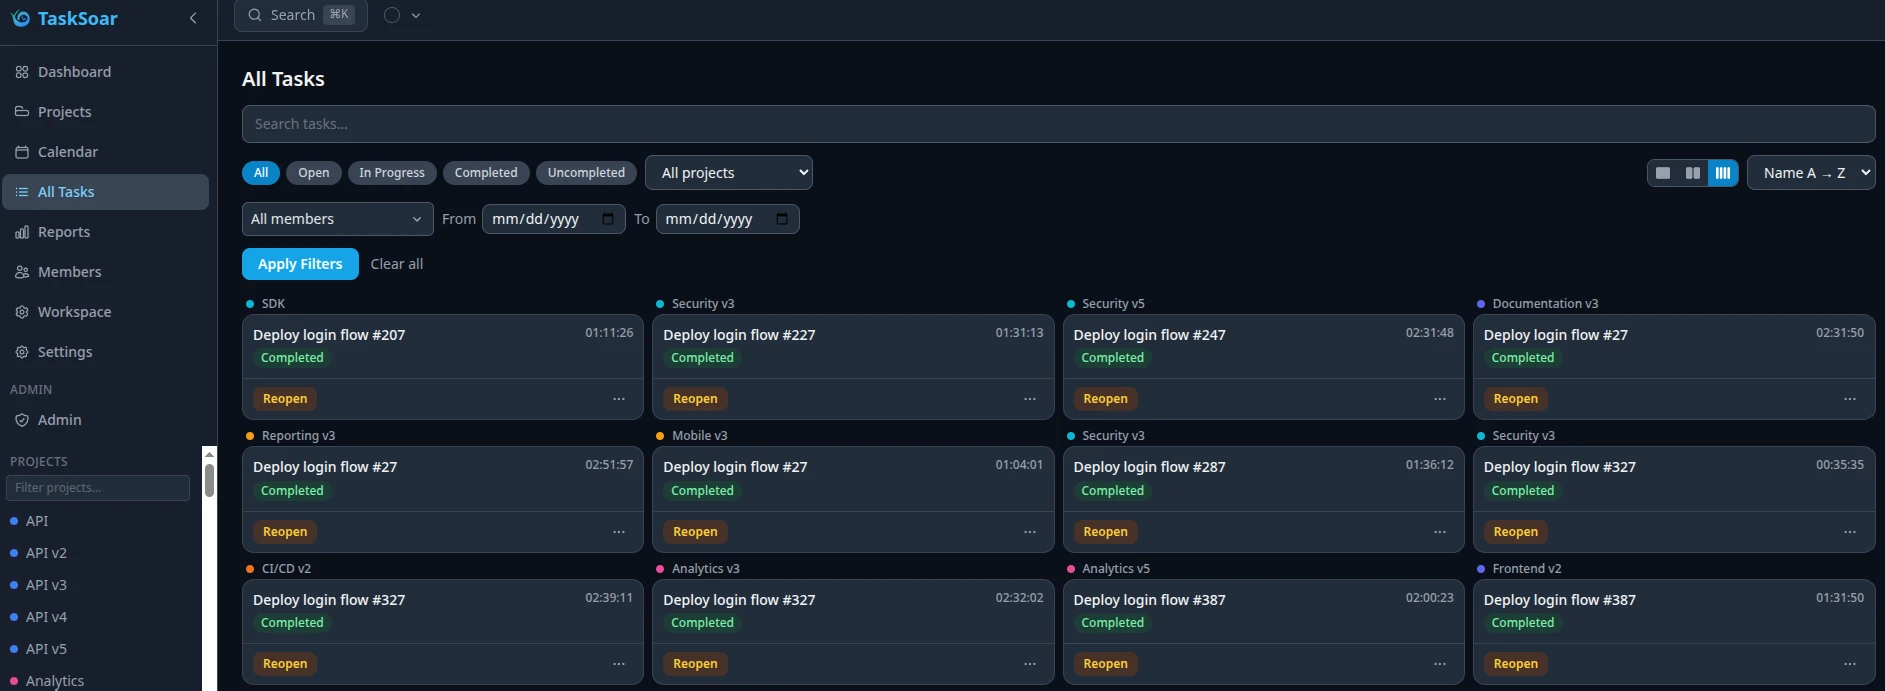Open more options for Deploy login flow #287
This screenshot has height=691, width=1885.
pyautogui.click(x=1440, y=532)
